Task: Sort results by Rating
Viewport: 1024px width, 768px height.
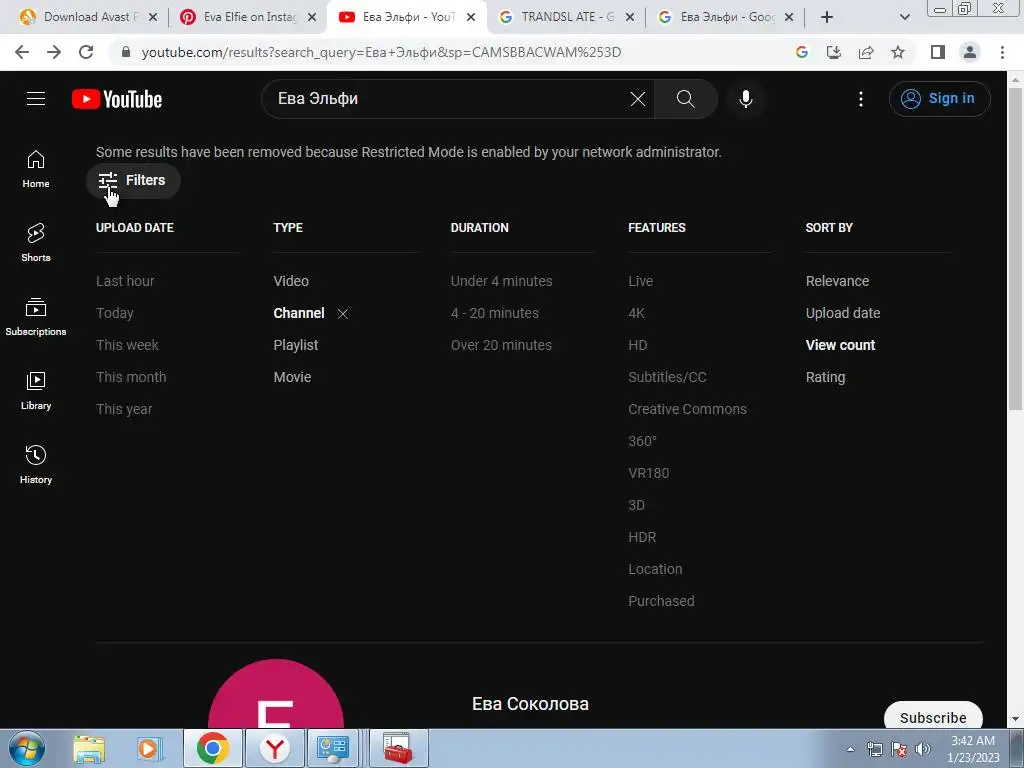Action: click(x=825, y=377)
